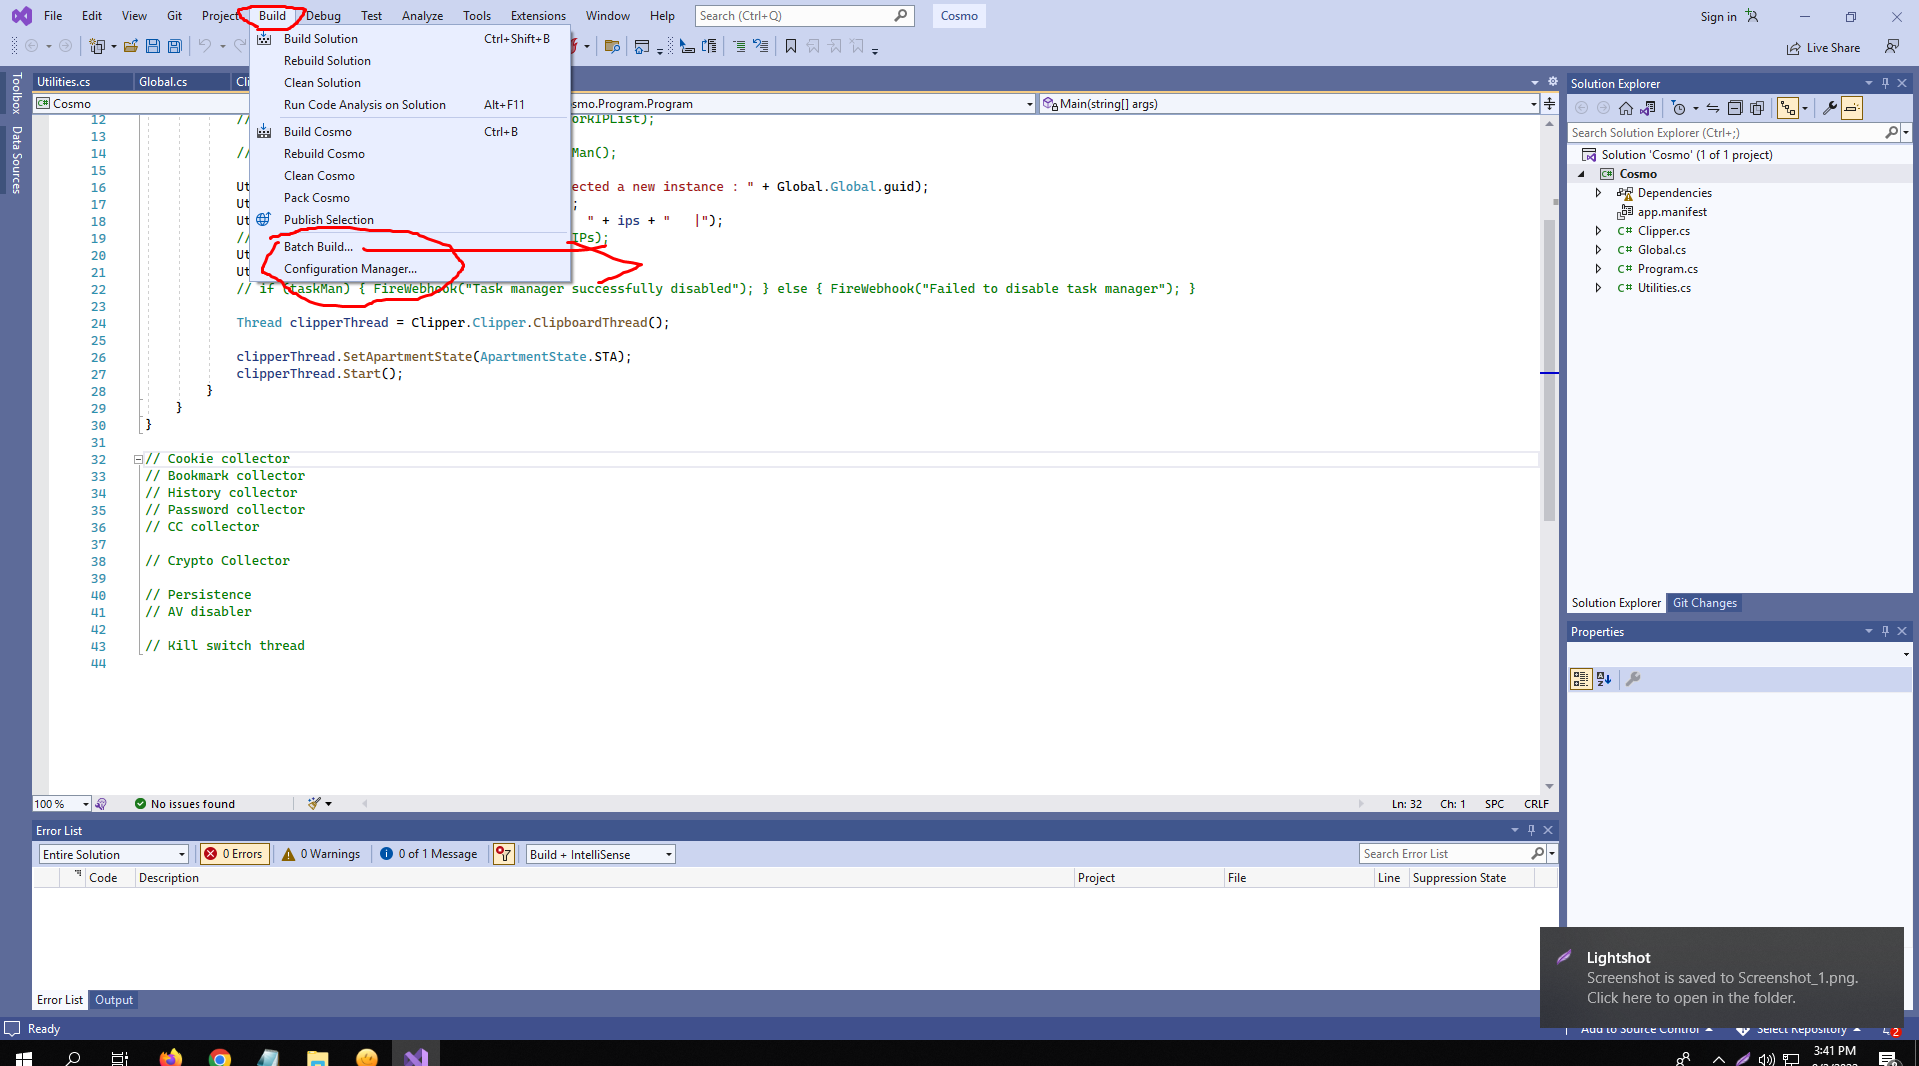Image resolution: width=1919 pixels, height=1066 pixels.
Task: Click the New Project toolbar icon
Action: tap(98, 46)
